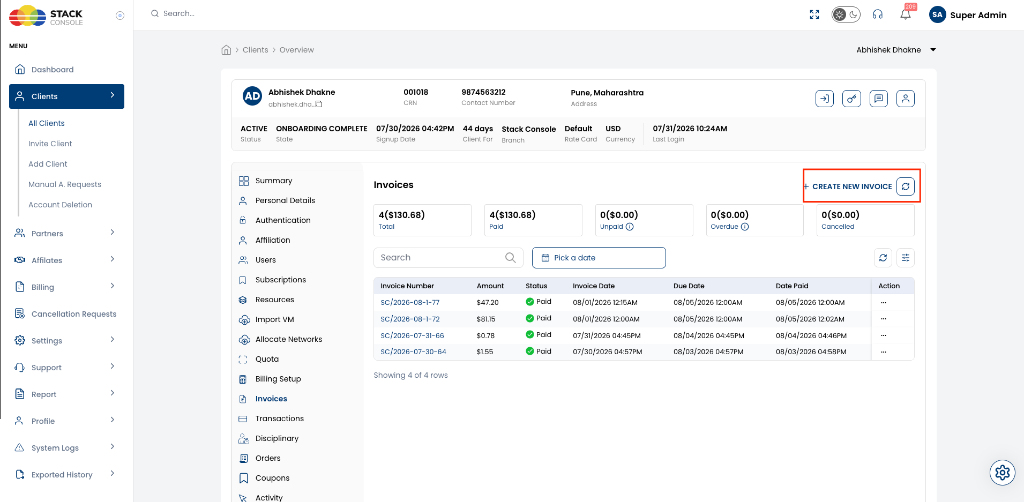The image size is (1024, 502).
Task: Expand the Support sidebar menu
Action: click(x=67, y=368)
